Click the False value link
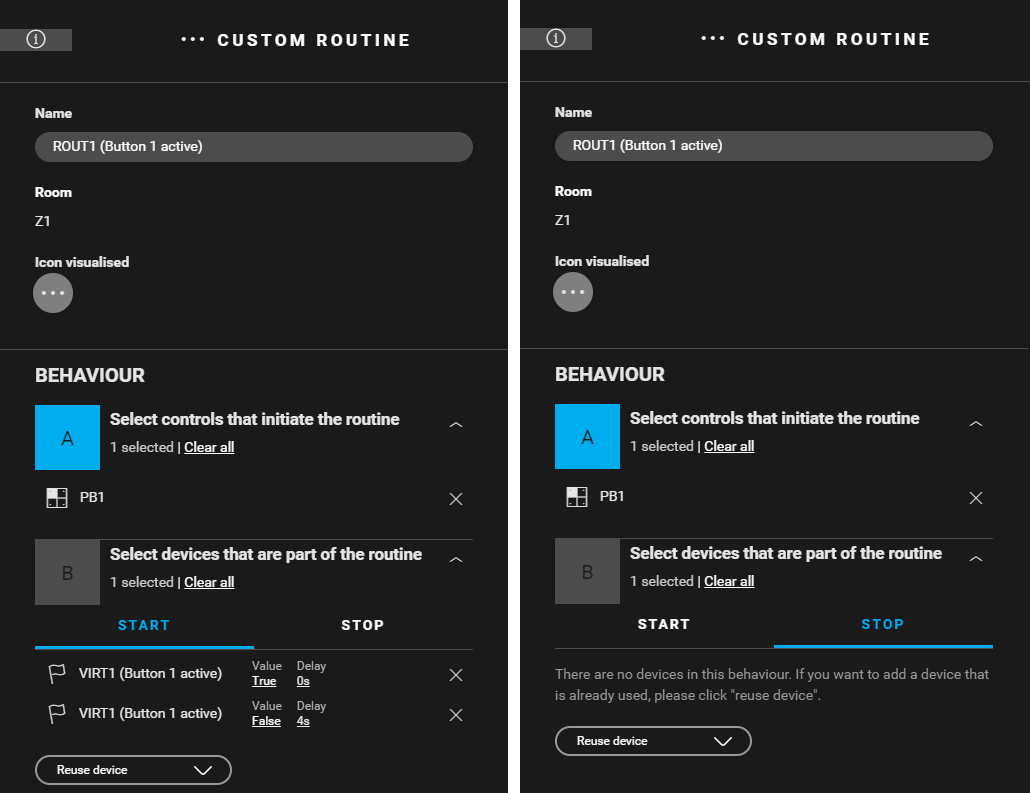Image resolution: width=1030 pixels, height=793 pixels. pos(266,721)
